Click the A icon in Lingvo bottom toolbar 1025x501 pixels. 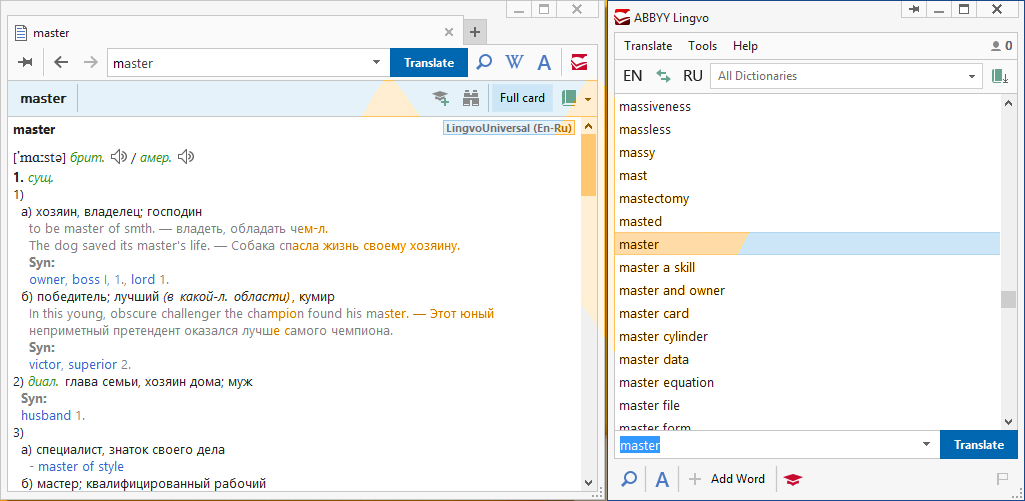(662, 479)
